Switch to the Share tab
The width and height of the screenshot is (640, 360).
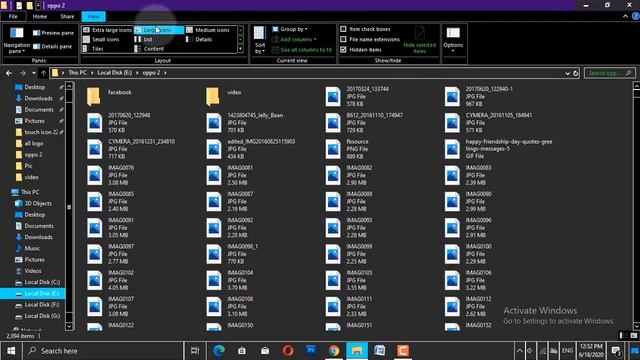tap(67, 16)
